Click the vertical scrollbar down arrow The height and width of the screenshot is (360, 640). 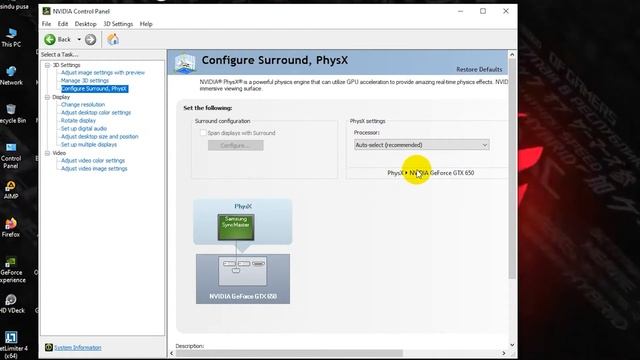pyautogui.click(x=512, y=345)
